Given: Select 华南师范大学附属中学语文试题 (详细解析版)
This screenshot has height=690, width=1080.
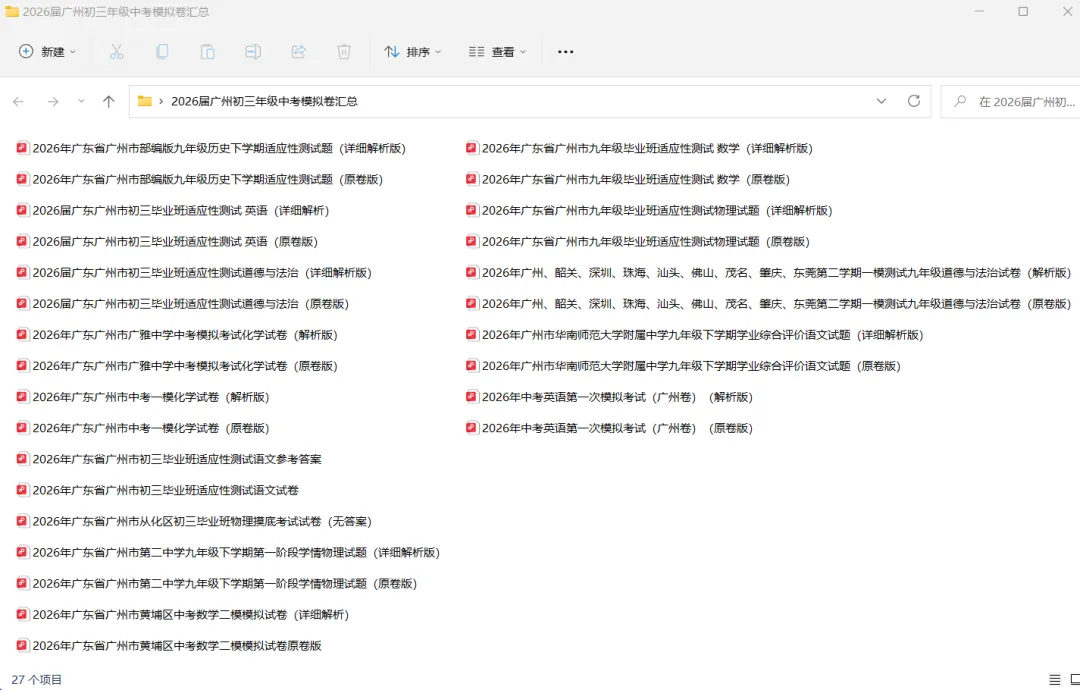Looking at the screenshot, I should (x=695, y=335).
